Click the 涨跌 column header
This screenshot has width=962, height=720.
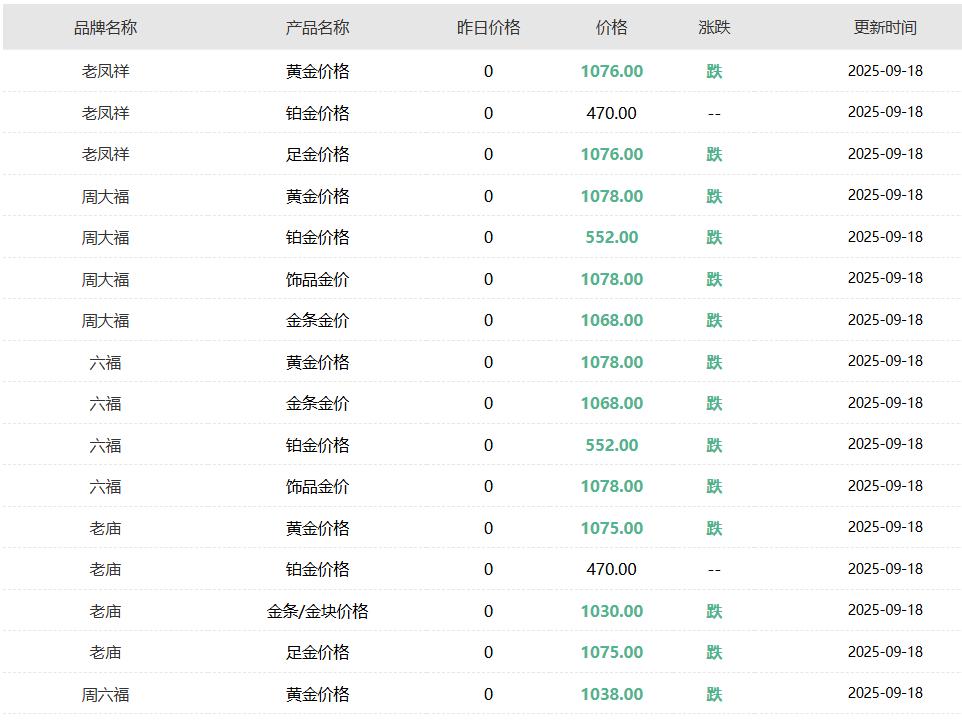coord(714,28)
